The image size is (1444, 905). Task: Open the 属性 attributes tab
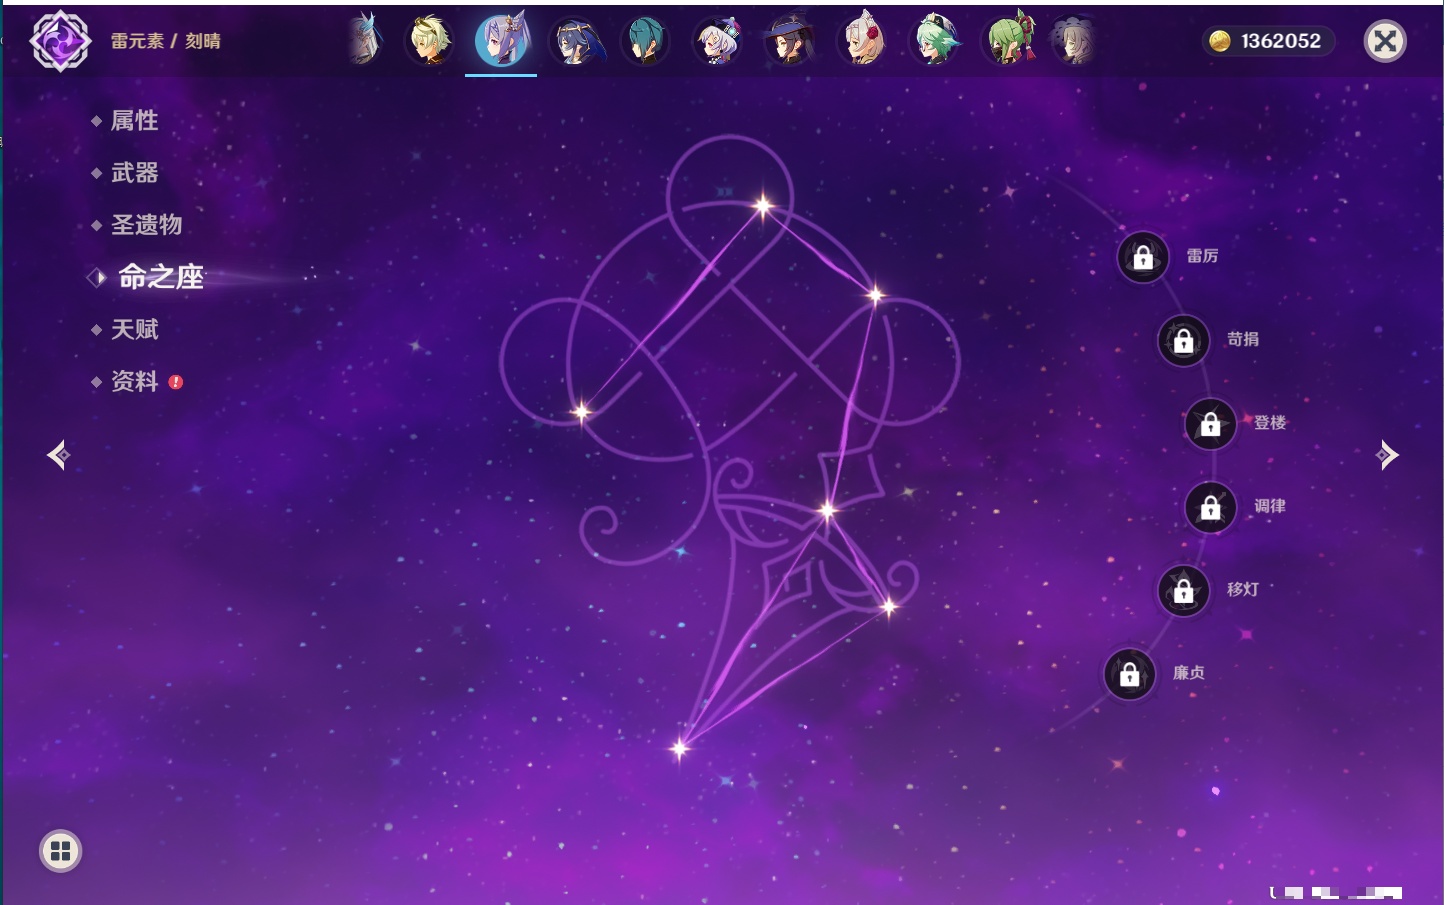(135, 121)
